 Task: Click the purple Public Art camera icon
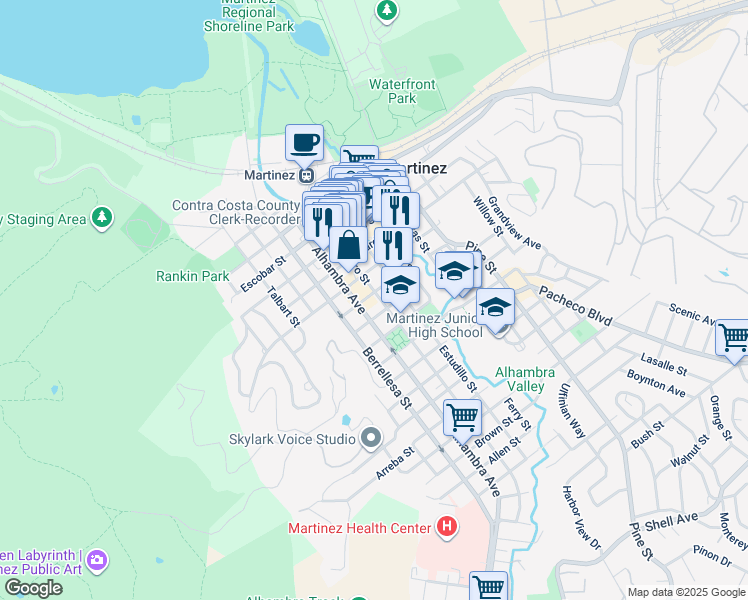[96, 558]
